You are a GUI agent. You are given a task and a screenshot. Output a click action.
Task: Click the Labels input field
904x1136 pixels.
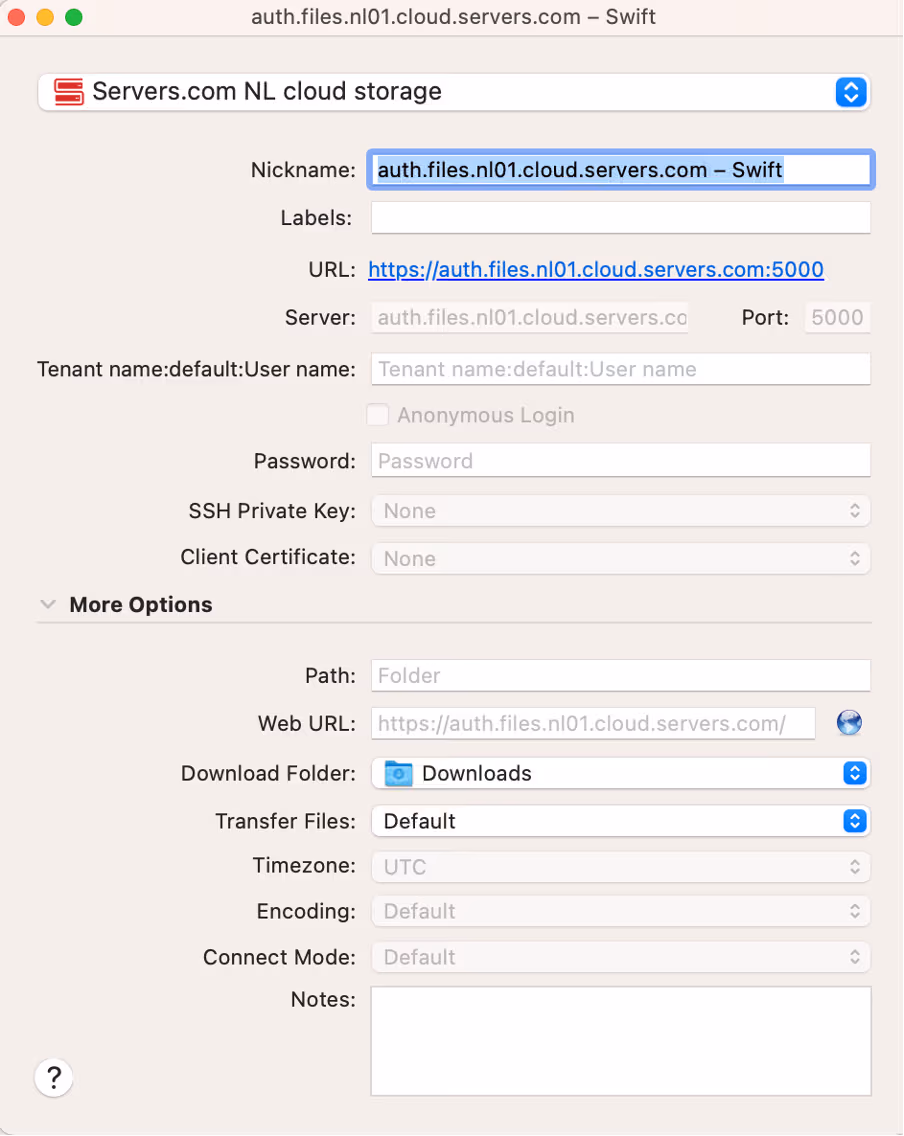coord(621,217)
